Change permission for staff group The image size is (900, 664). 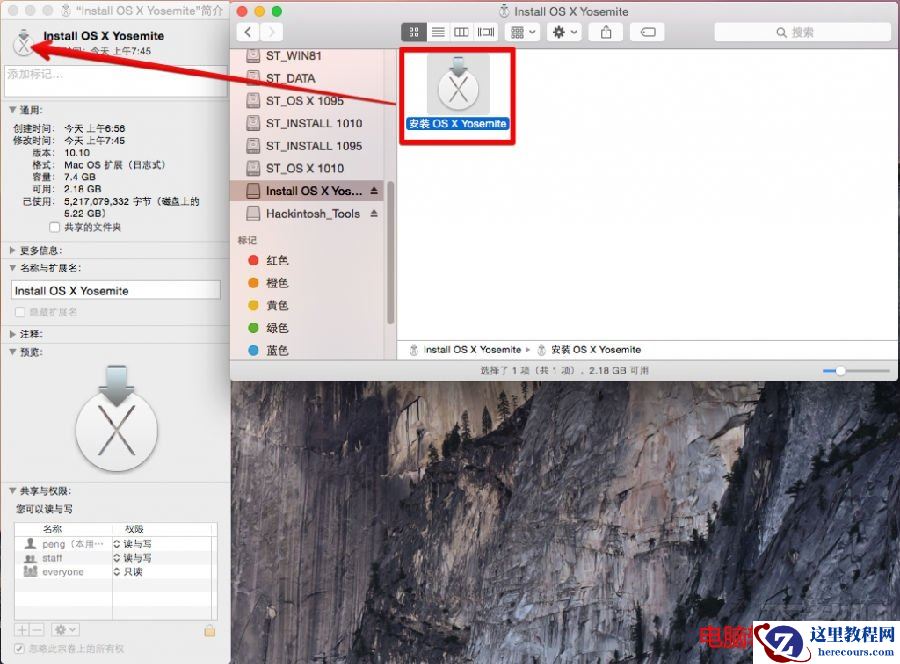coord(133,558)
